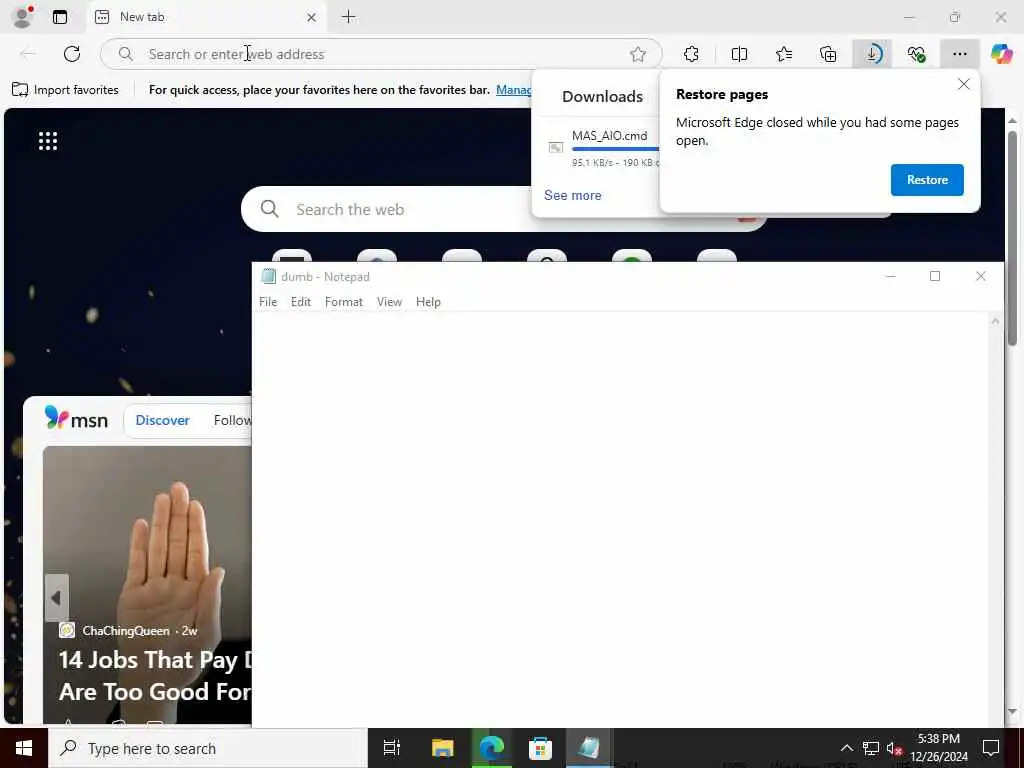Toggle the Downloads toolbar button
The height and width of the screenshot is (768, 1024).
872,54
